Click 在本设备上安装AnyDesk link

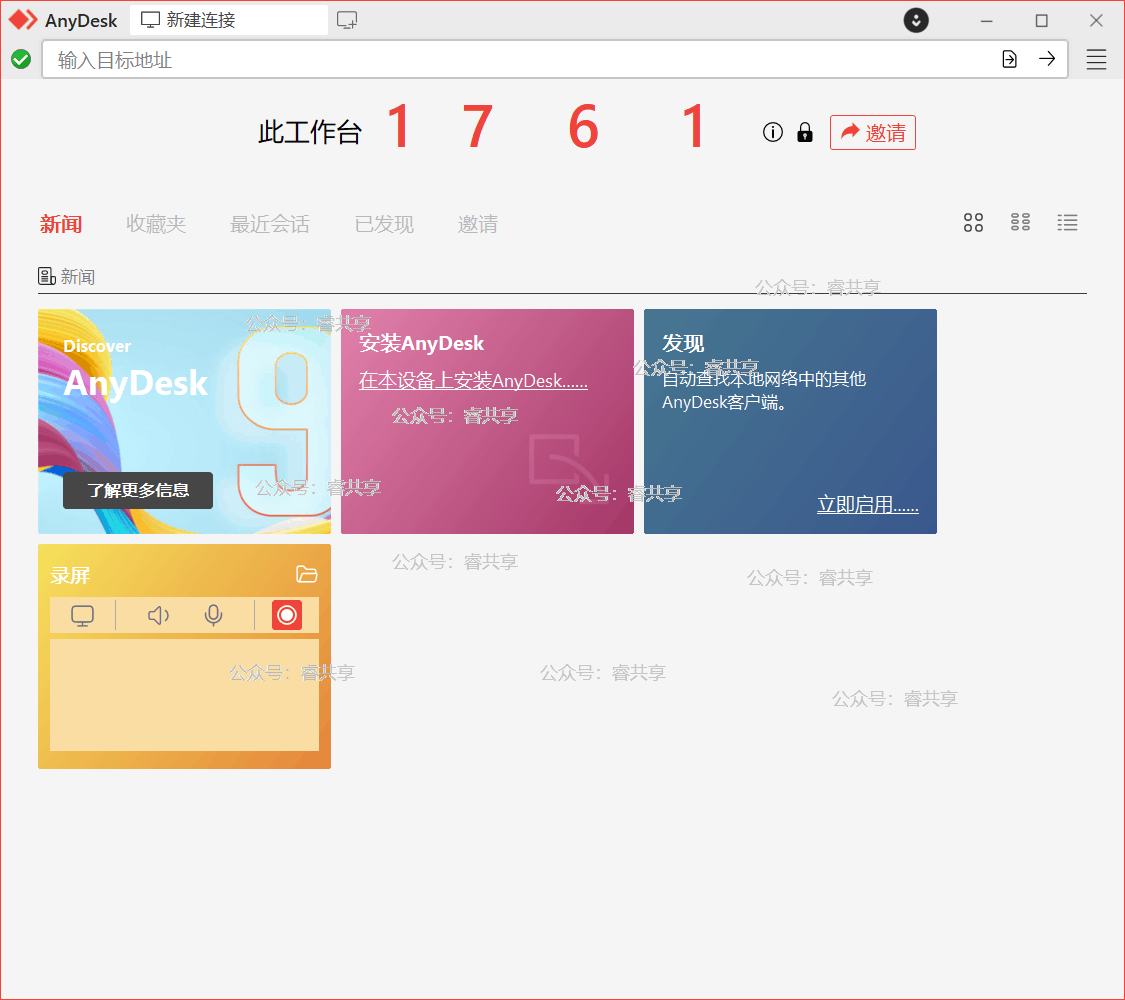pos(473,380)
